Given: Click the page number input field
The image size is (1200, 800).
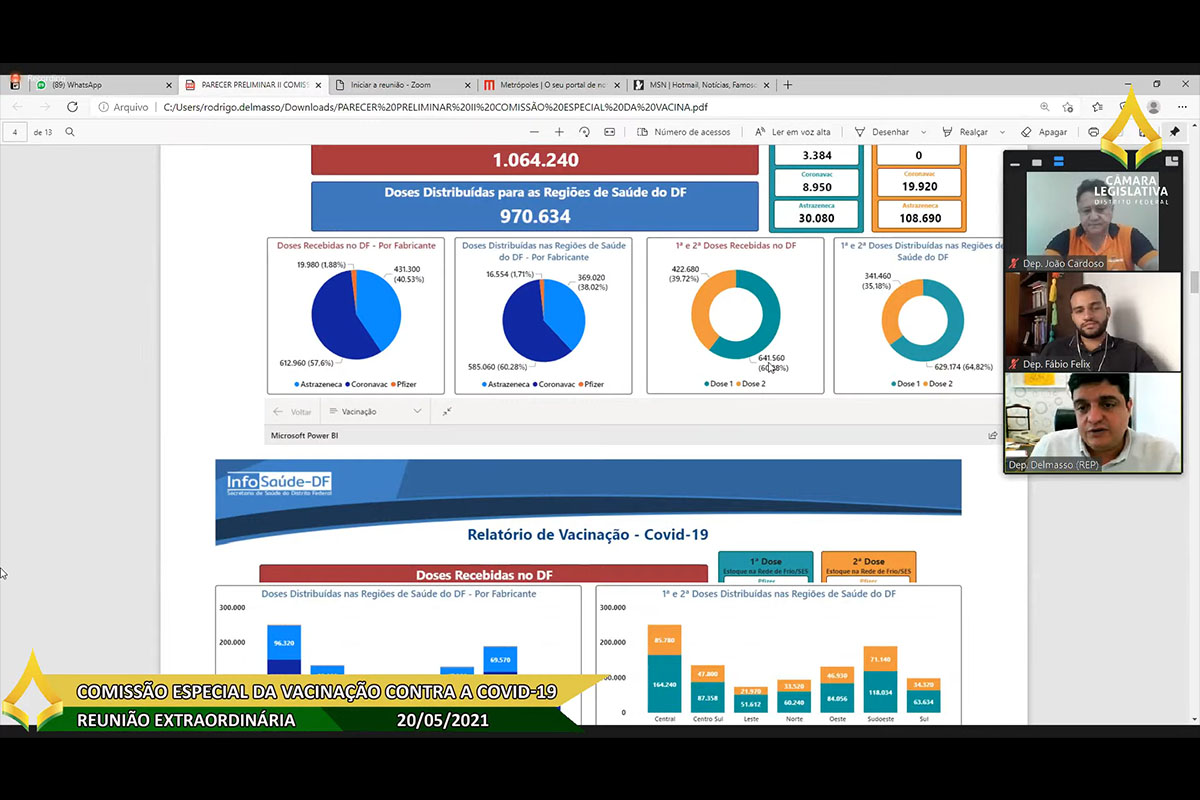Looking at the screenshot, I should 16,132.
